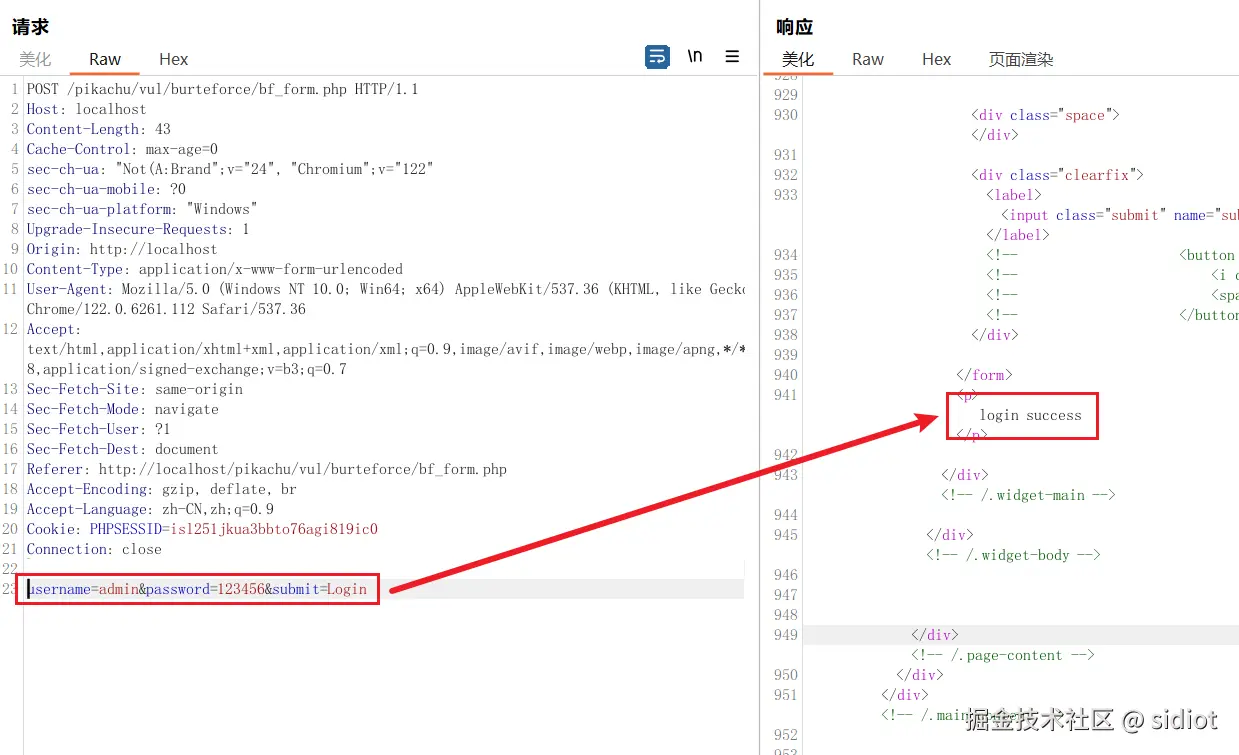The height and width of the screenshot is (755, 1239).
Task: Open the response 页面渲染 tab
Action: [1021, 59]
